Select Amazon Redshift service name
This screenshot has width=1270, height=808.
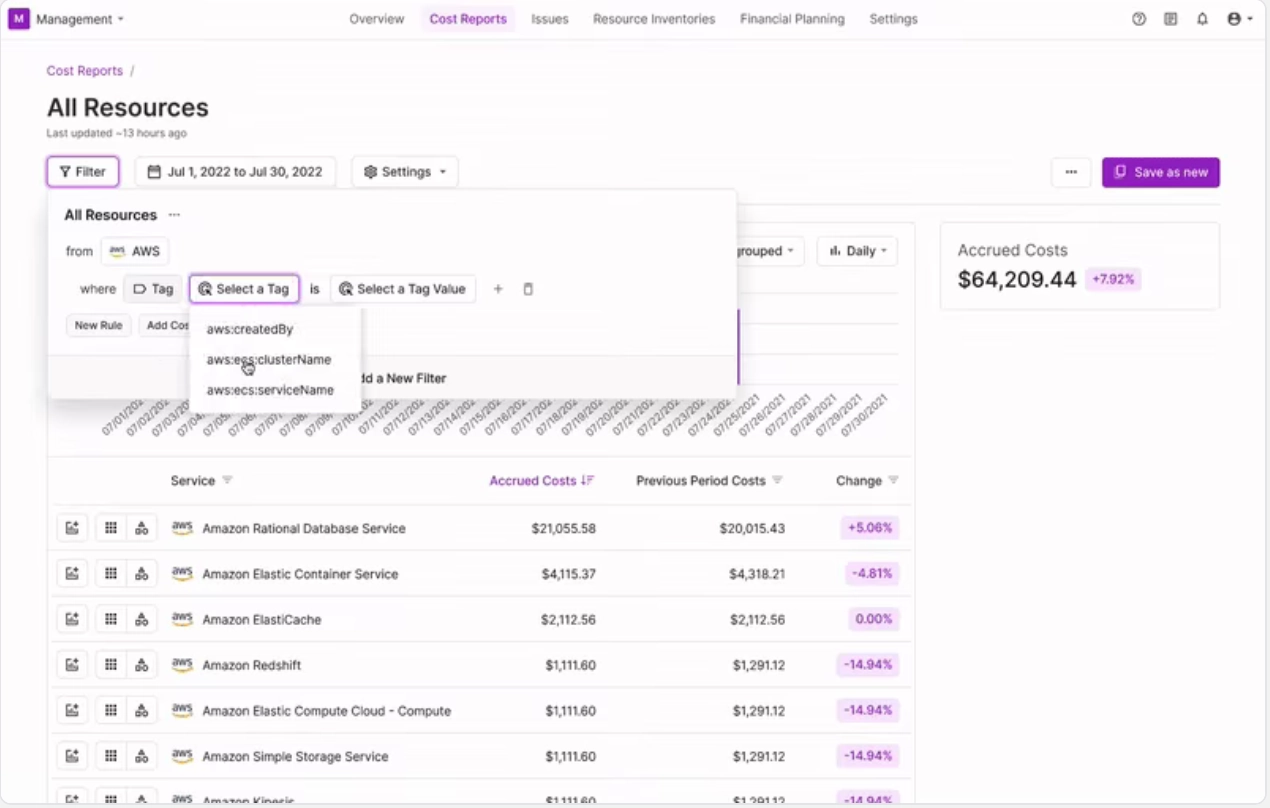(251, 665)
